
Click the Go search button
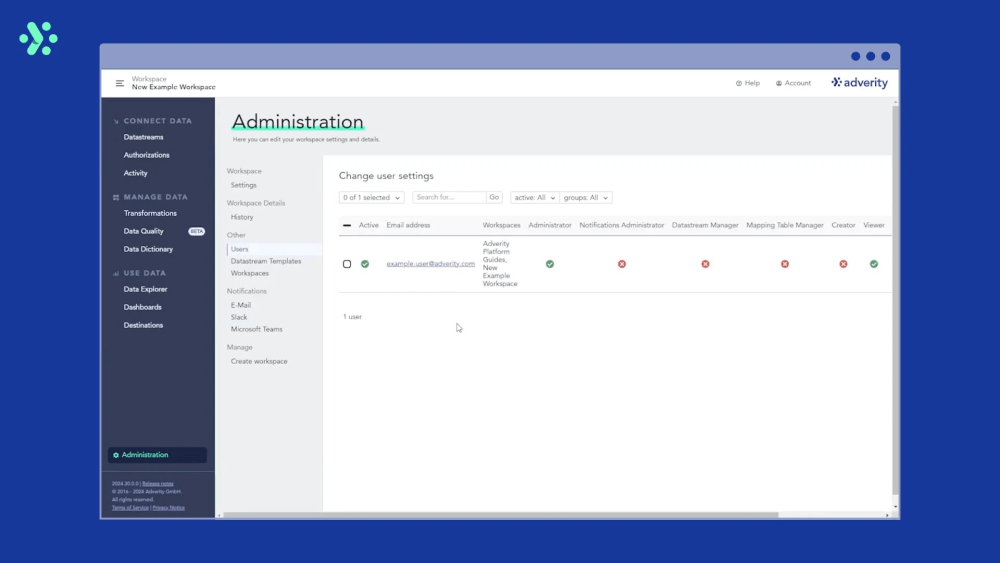tap(494, 198)
